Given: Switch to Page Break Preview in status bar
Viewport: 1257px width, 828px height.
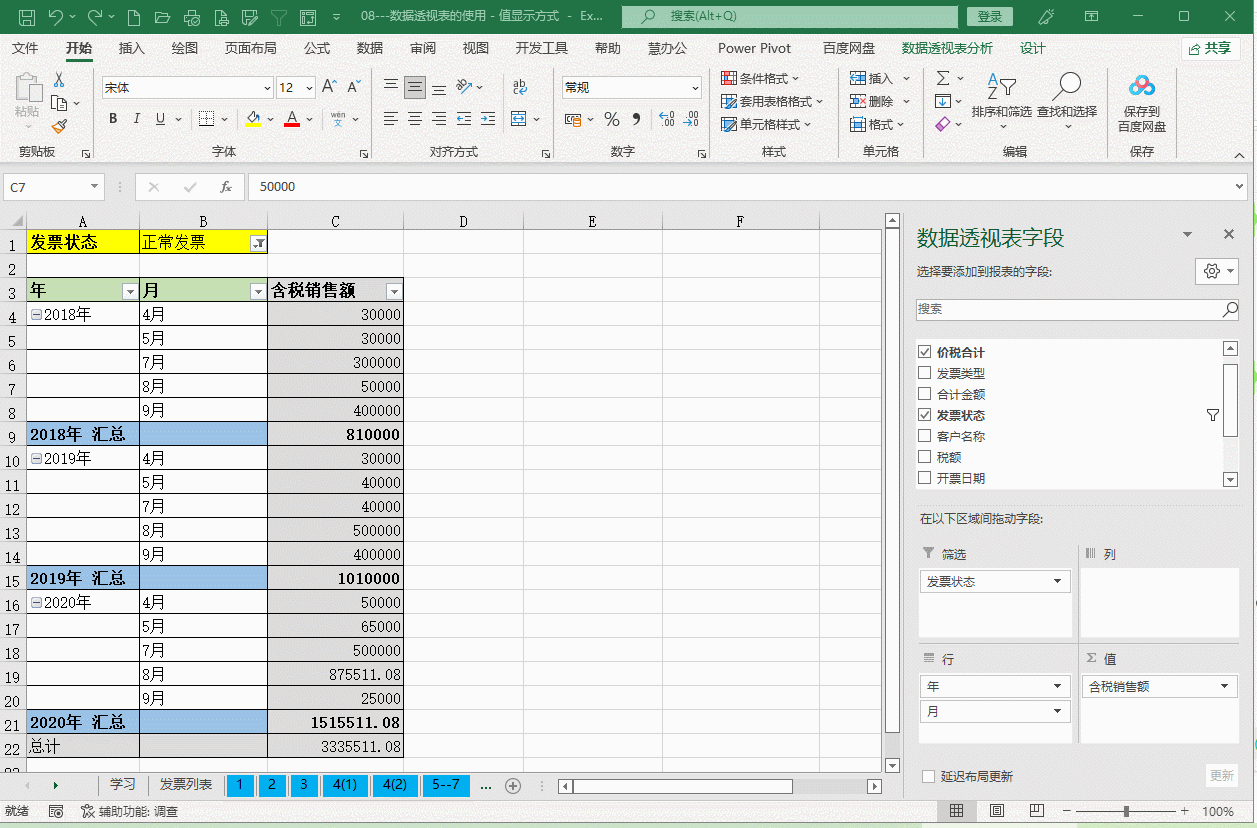Looking at the screenshot, I should pyautogui.click(x=1036, y=811).
